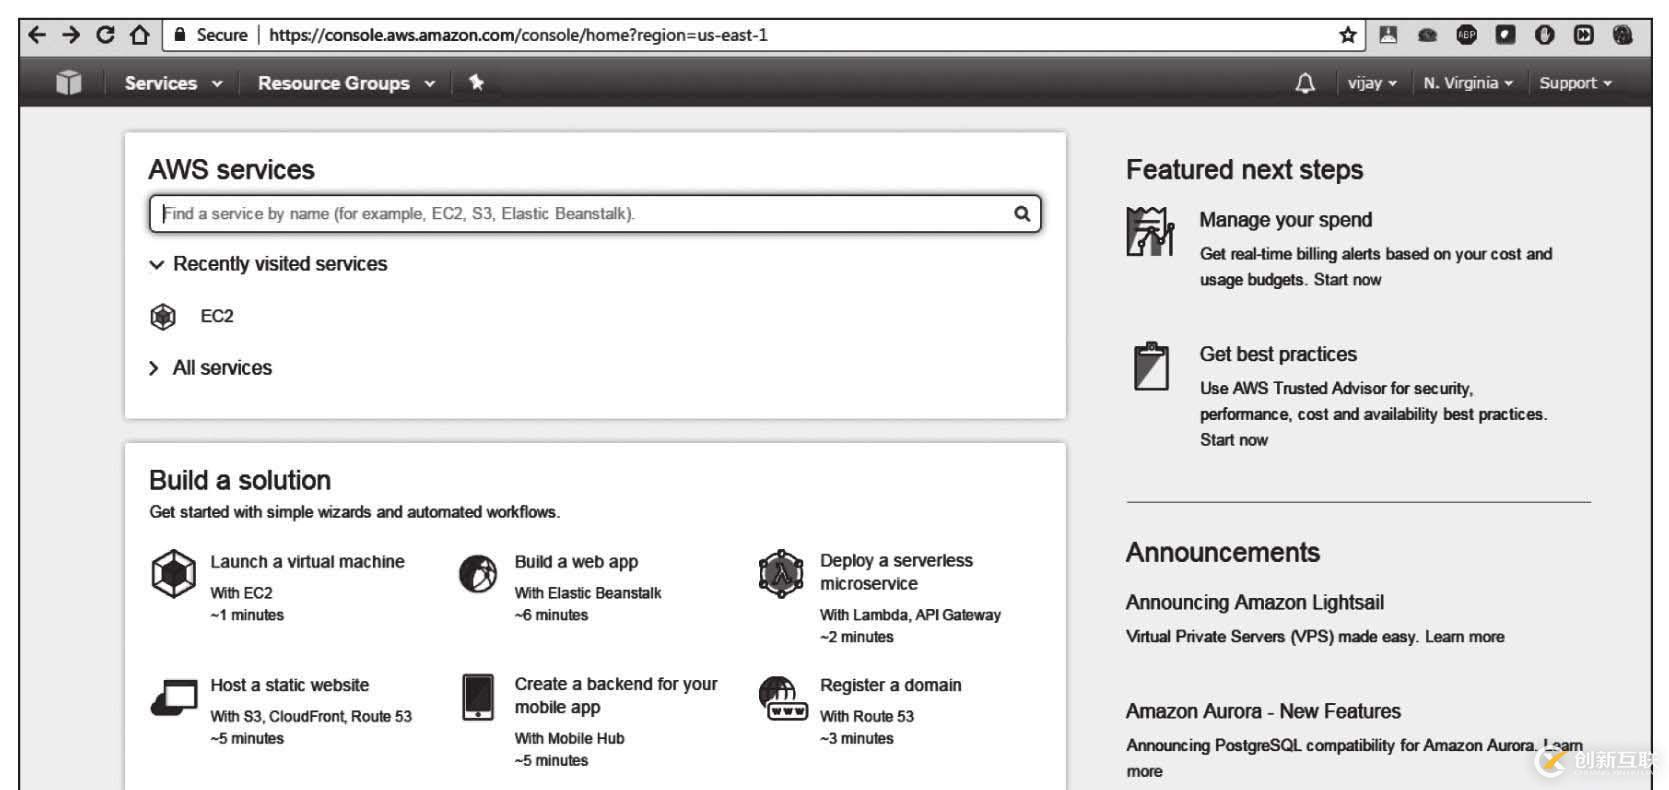Open the browser home page
The width and height of the screenshot is (1669, 790).
tap(139, 35)
